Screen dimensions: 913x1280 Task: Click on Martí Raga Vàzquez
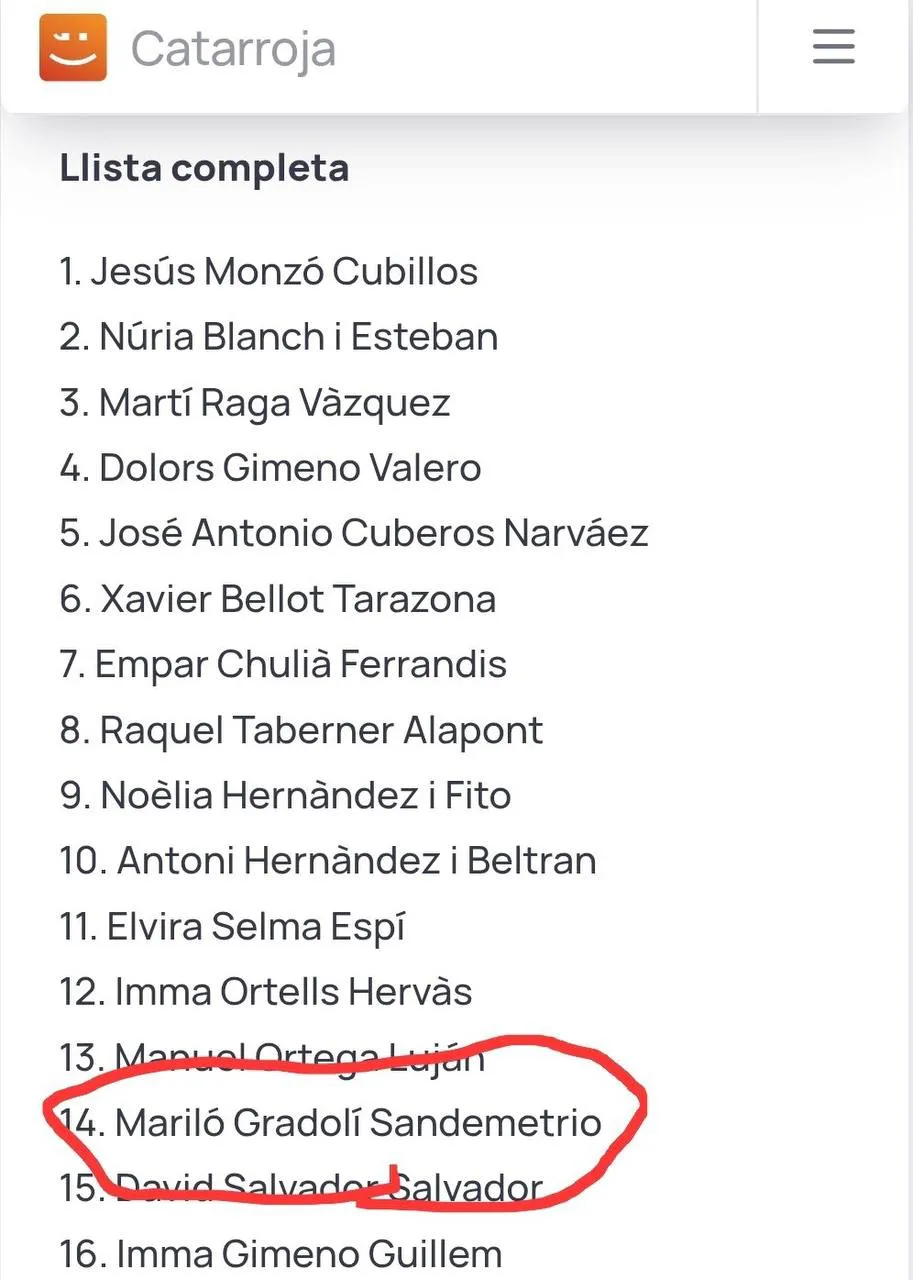pos(254,403)
